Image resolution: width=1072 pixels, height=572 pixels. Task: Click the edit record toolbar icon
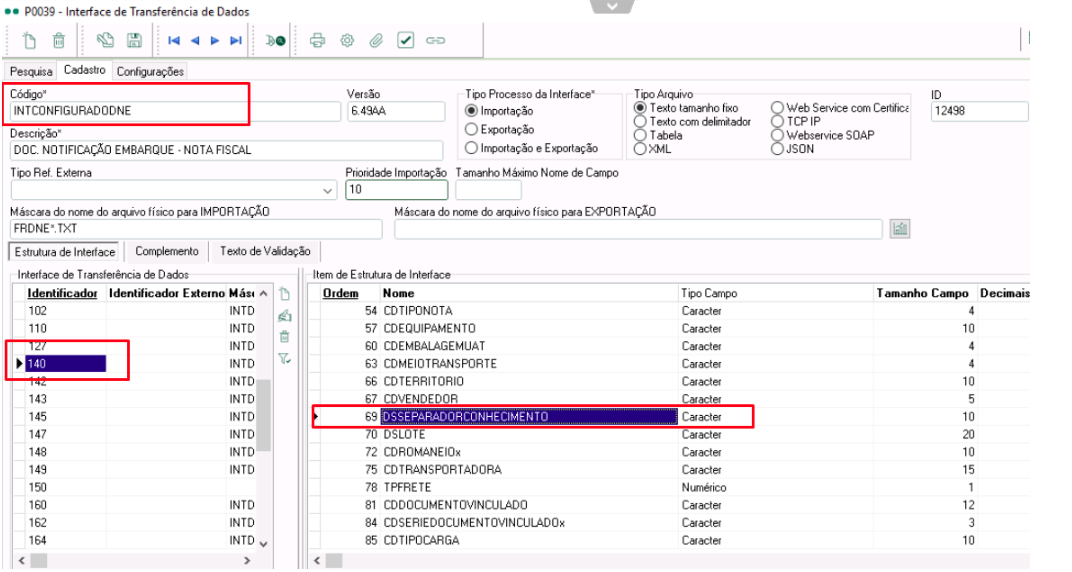coord(105,41)
